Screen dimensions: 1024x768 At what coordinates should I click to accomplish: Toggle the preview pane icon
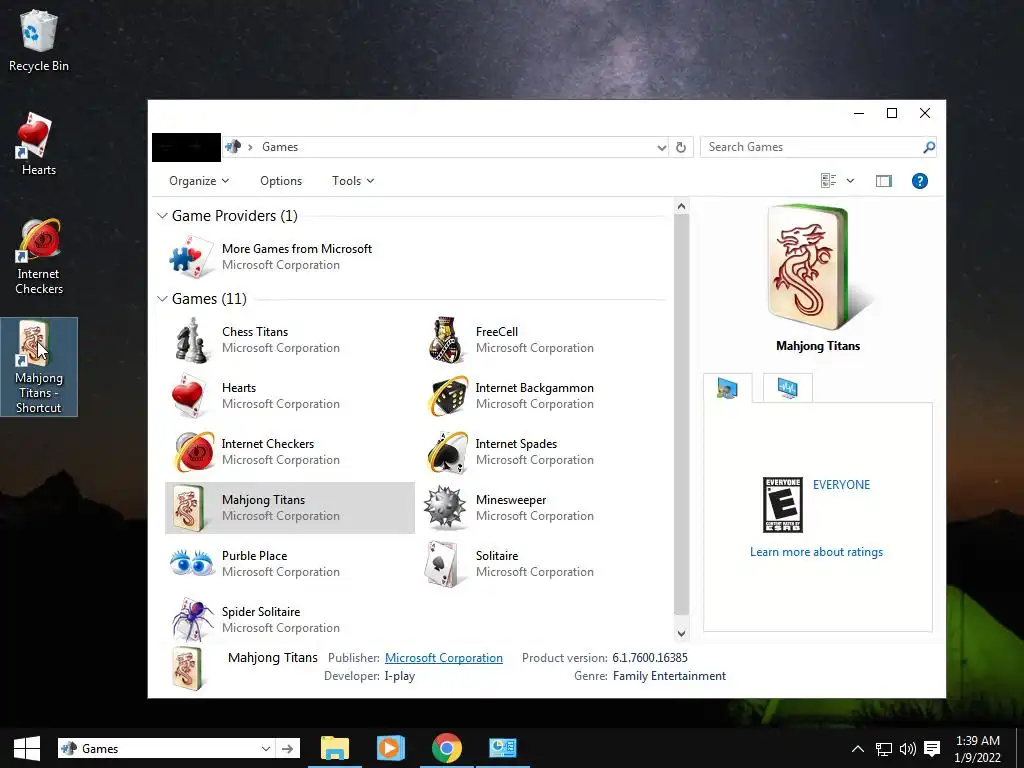[884, 181]
